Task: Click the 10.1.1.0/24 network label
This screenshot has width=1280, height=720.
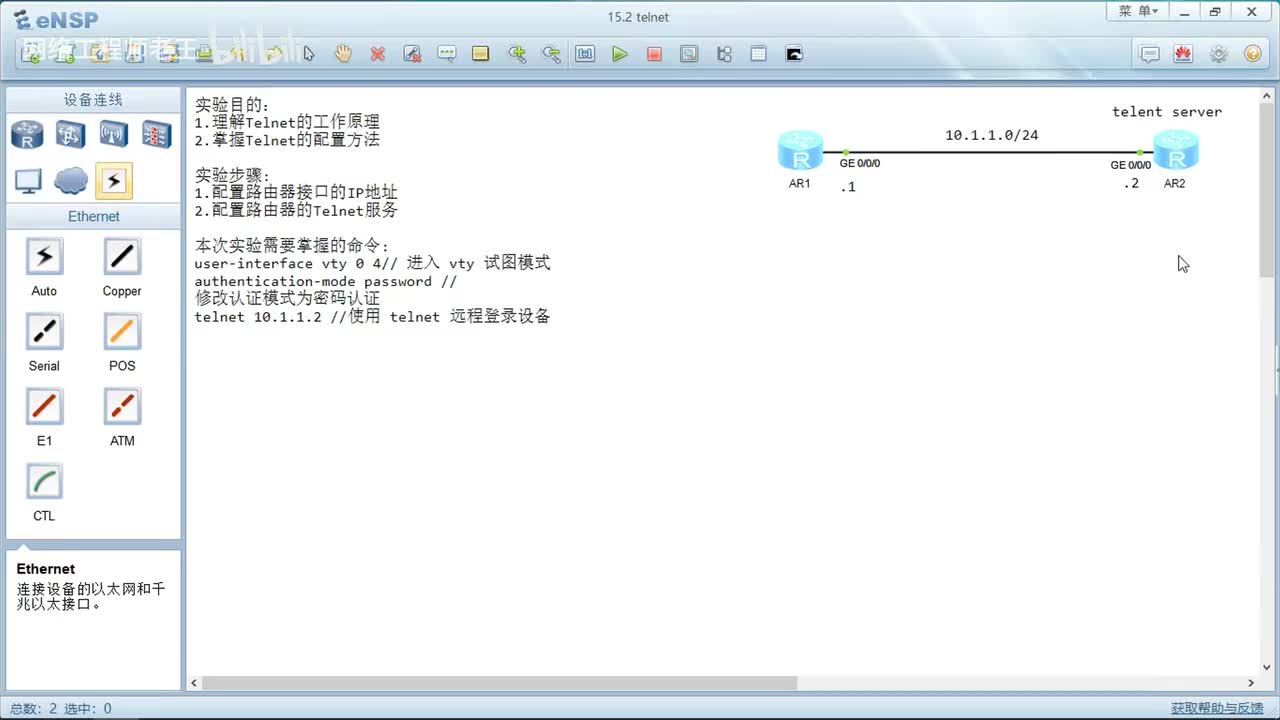Action: [x=991, y=135]
